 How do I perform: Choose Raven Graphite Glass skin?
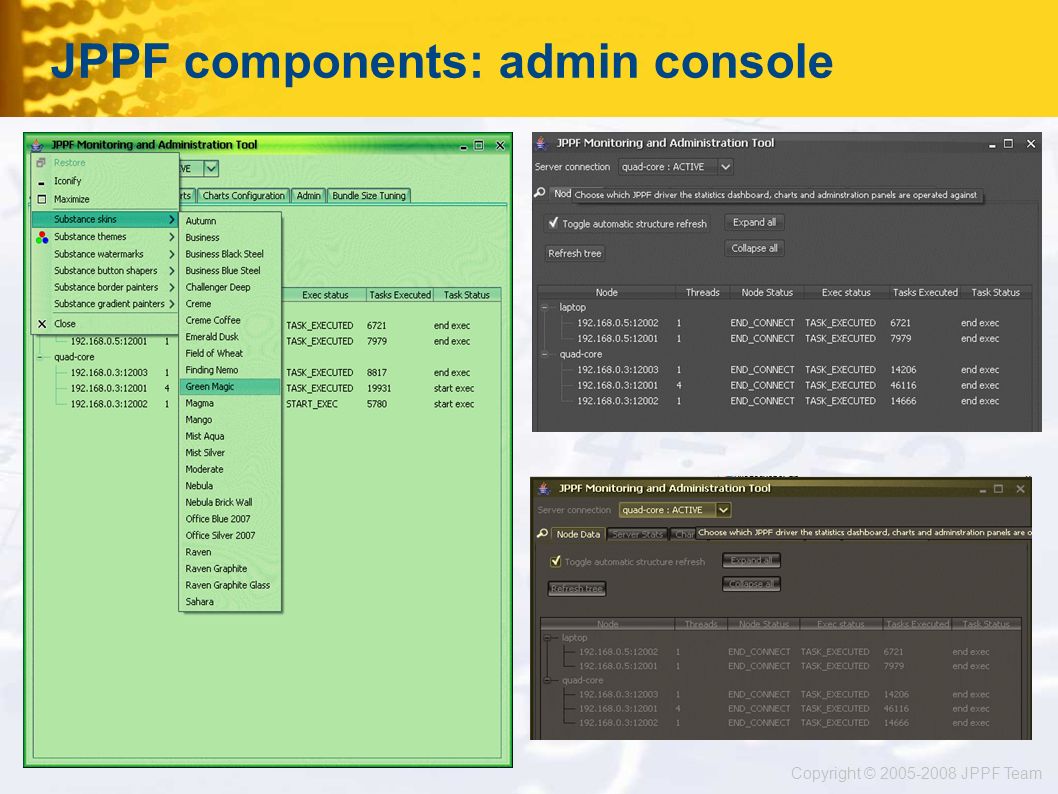(230, 585)
